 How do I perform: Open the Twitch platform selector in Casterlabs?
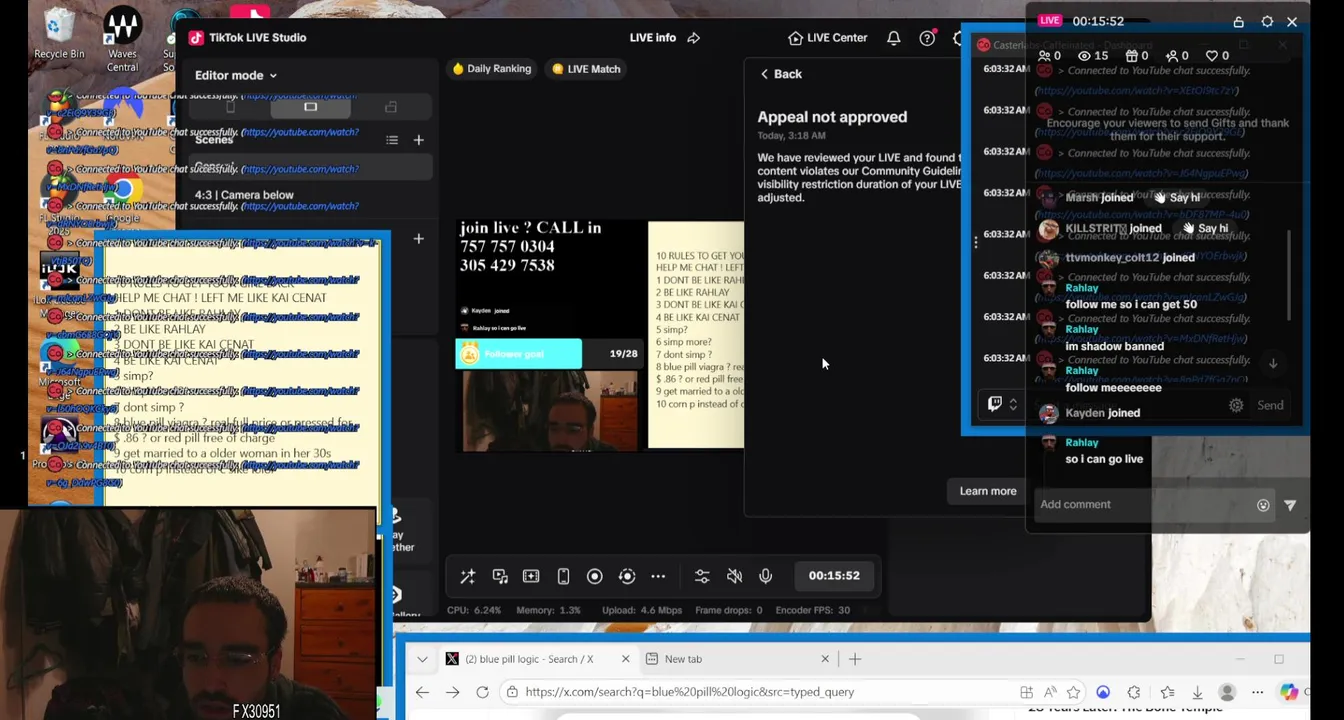coord(1002,404)
